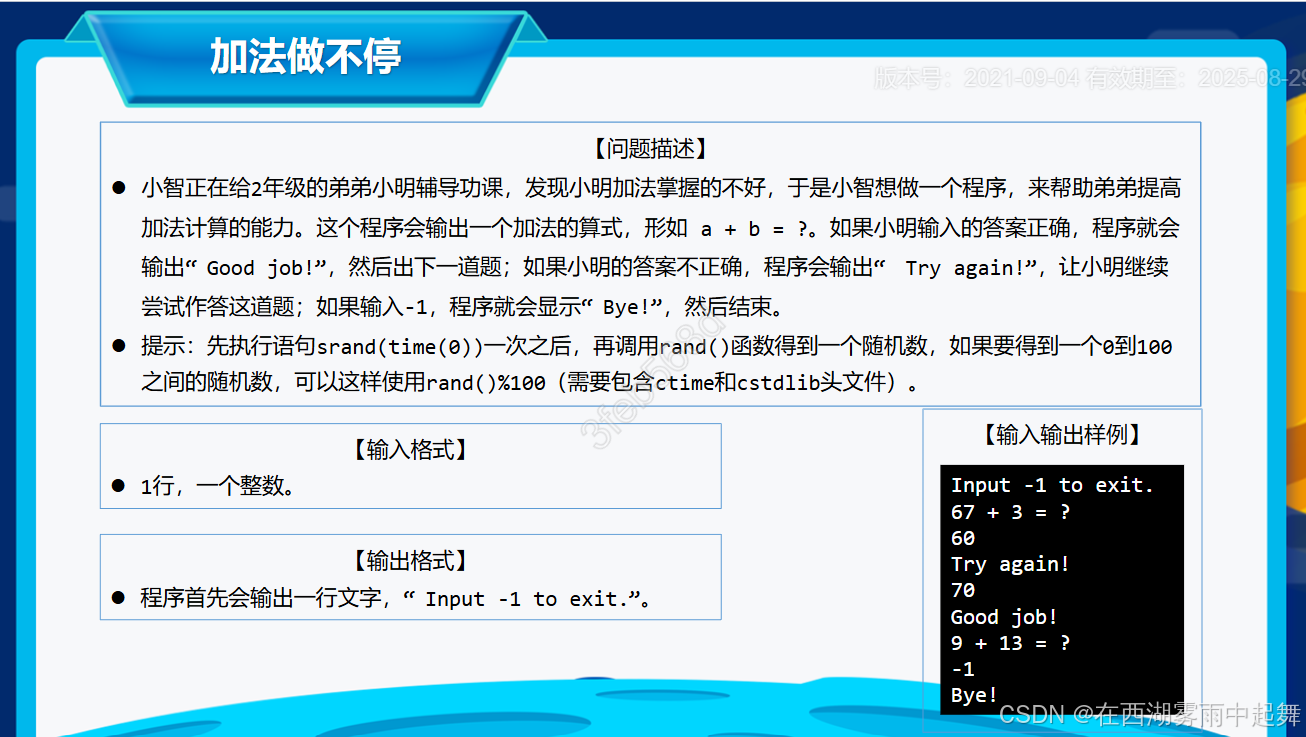
Task: Select the 【输入输出样例】 header
Action: (x=1061, y=434)
